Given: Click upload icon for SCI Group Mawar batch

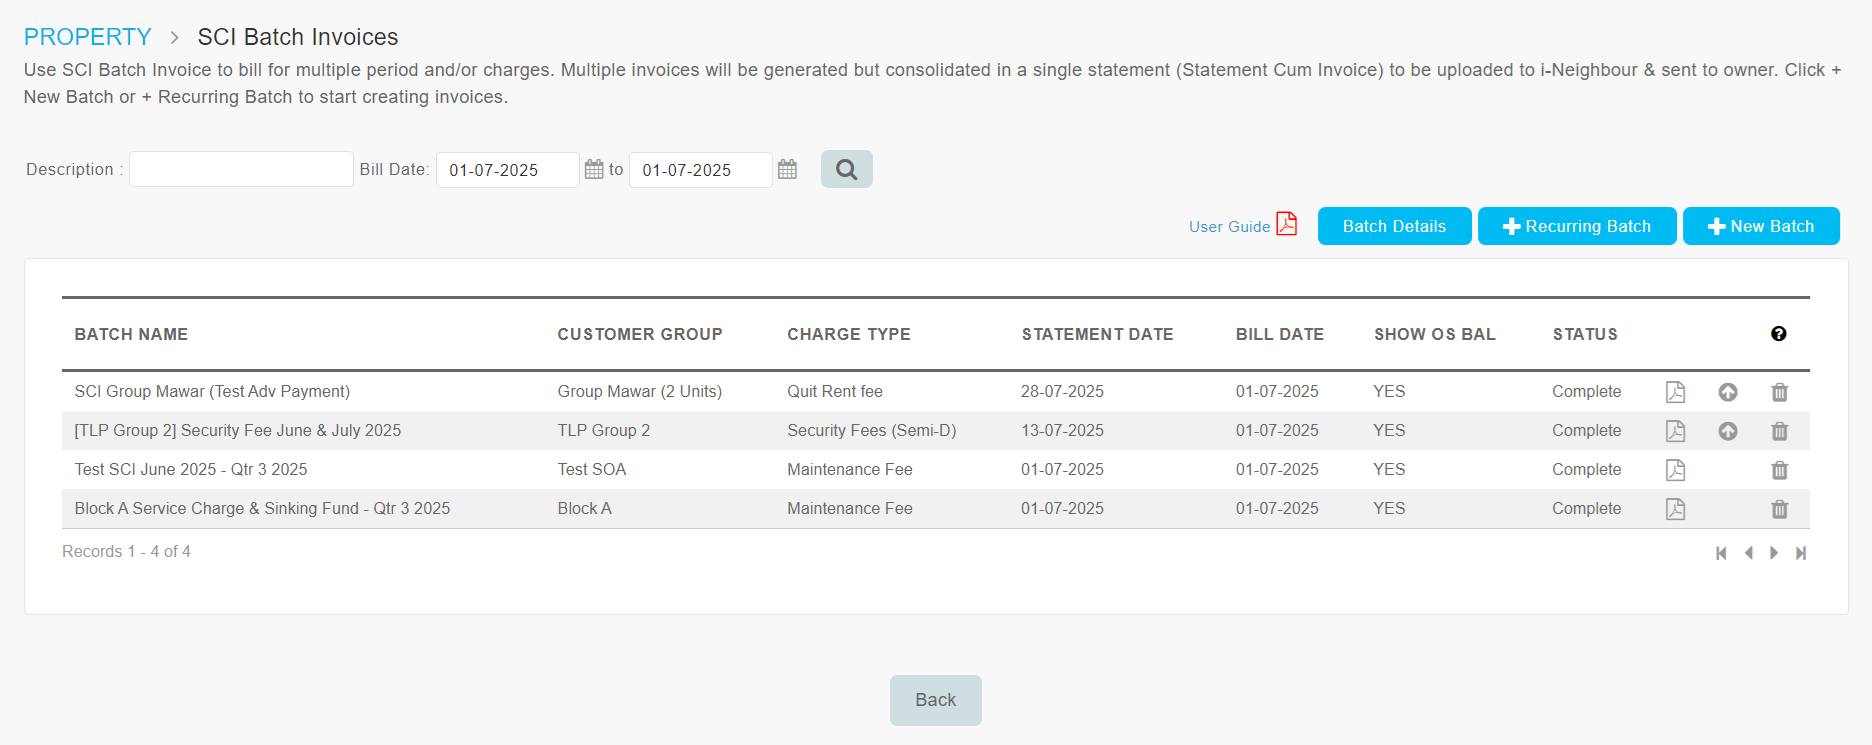Looking at the screenshot, I should coord(1727,392).
